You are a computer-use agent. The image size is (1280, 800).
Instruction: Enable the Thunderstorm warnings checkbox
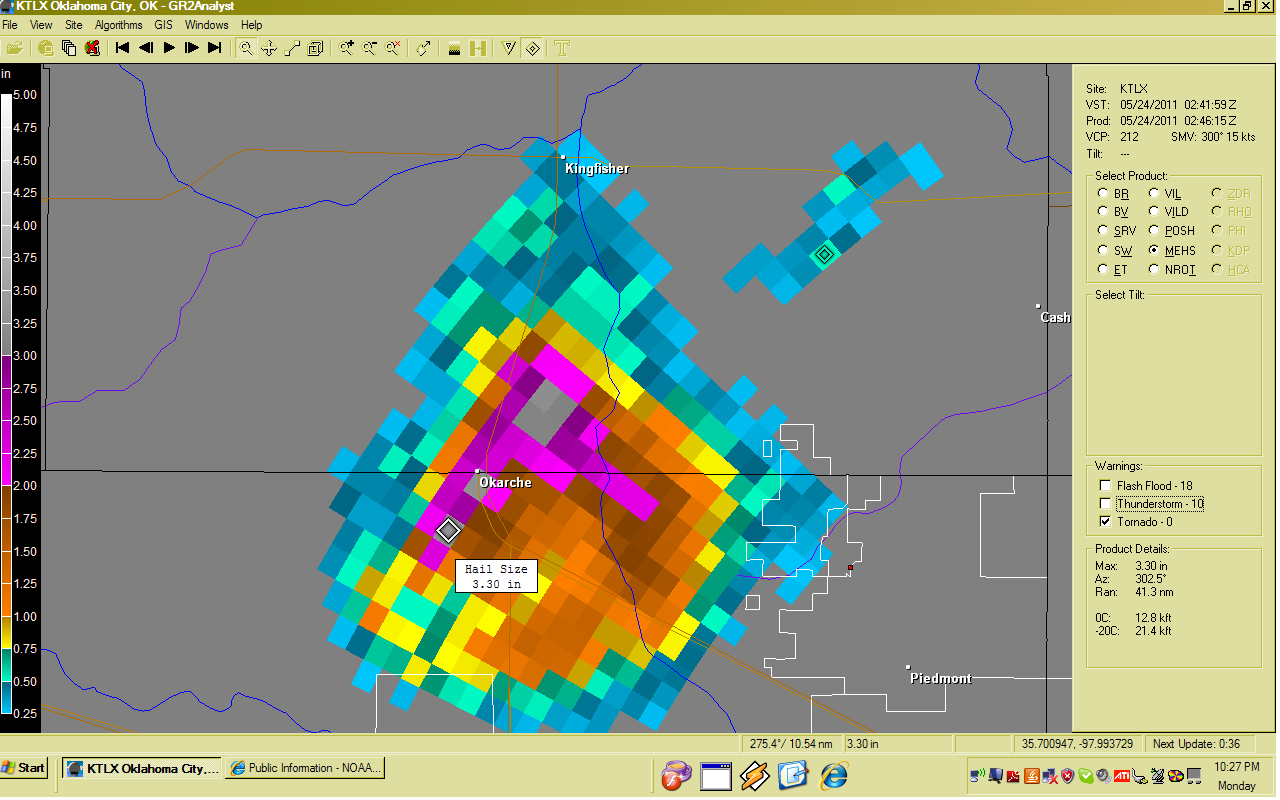(1105, 504)
